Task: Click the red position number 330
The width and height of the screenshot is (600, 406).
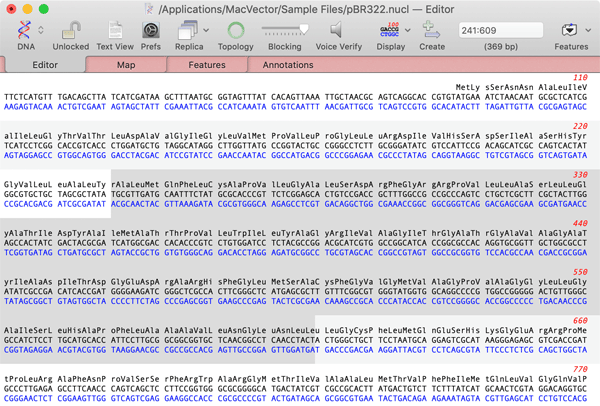Action: tap(580, 175)
